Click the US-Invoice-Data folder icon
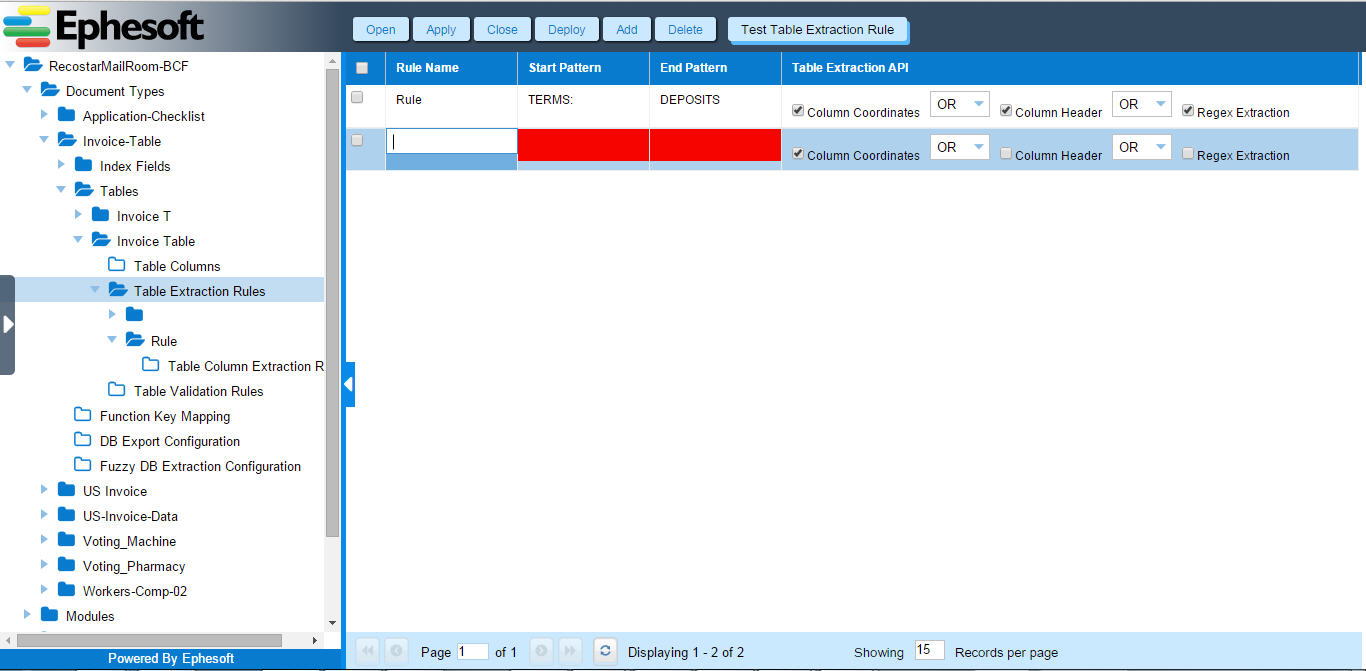The image size is (1366, 671). 67,515
